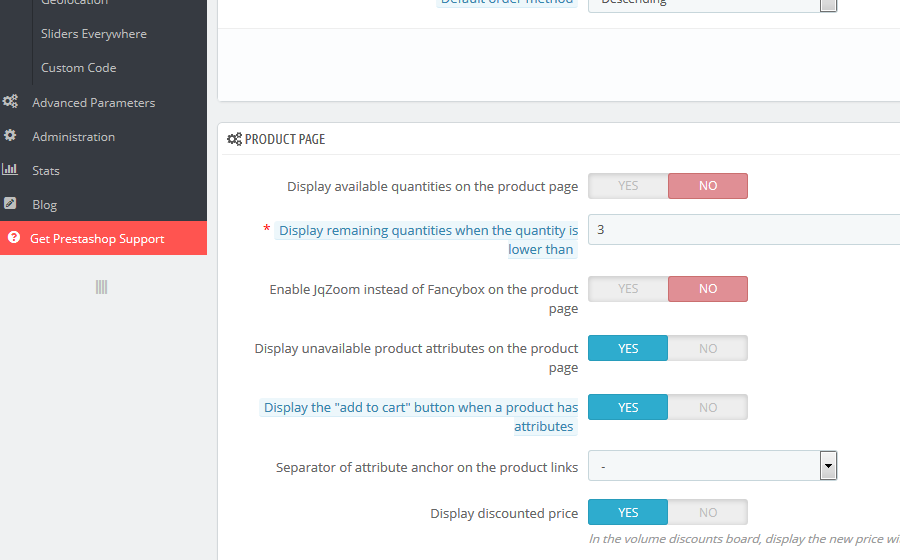Turn off add to cart button (NO)

click(x=708, y=407)
